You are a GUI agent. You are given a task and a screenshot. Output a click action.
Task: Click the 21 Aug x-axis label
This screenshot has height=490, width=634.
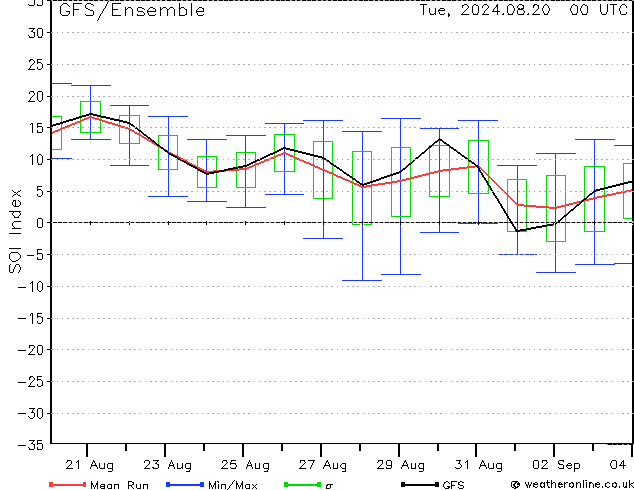pos(89,465)
